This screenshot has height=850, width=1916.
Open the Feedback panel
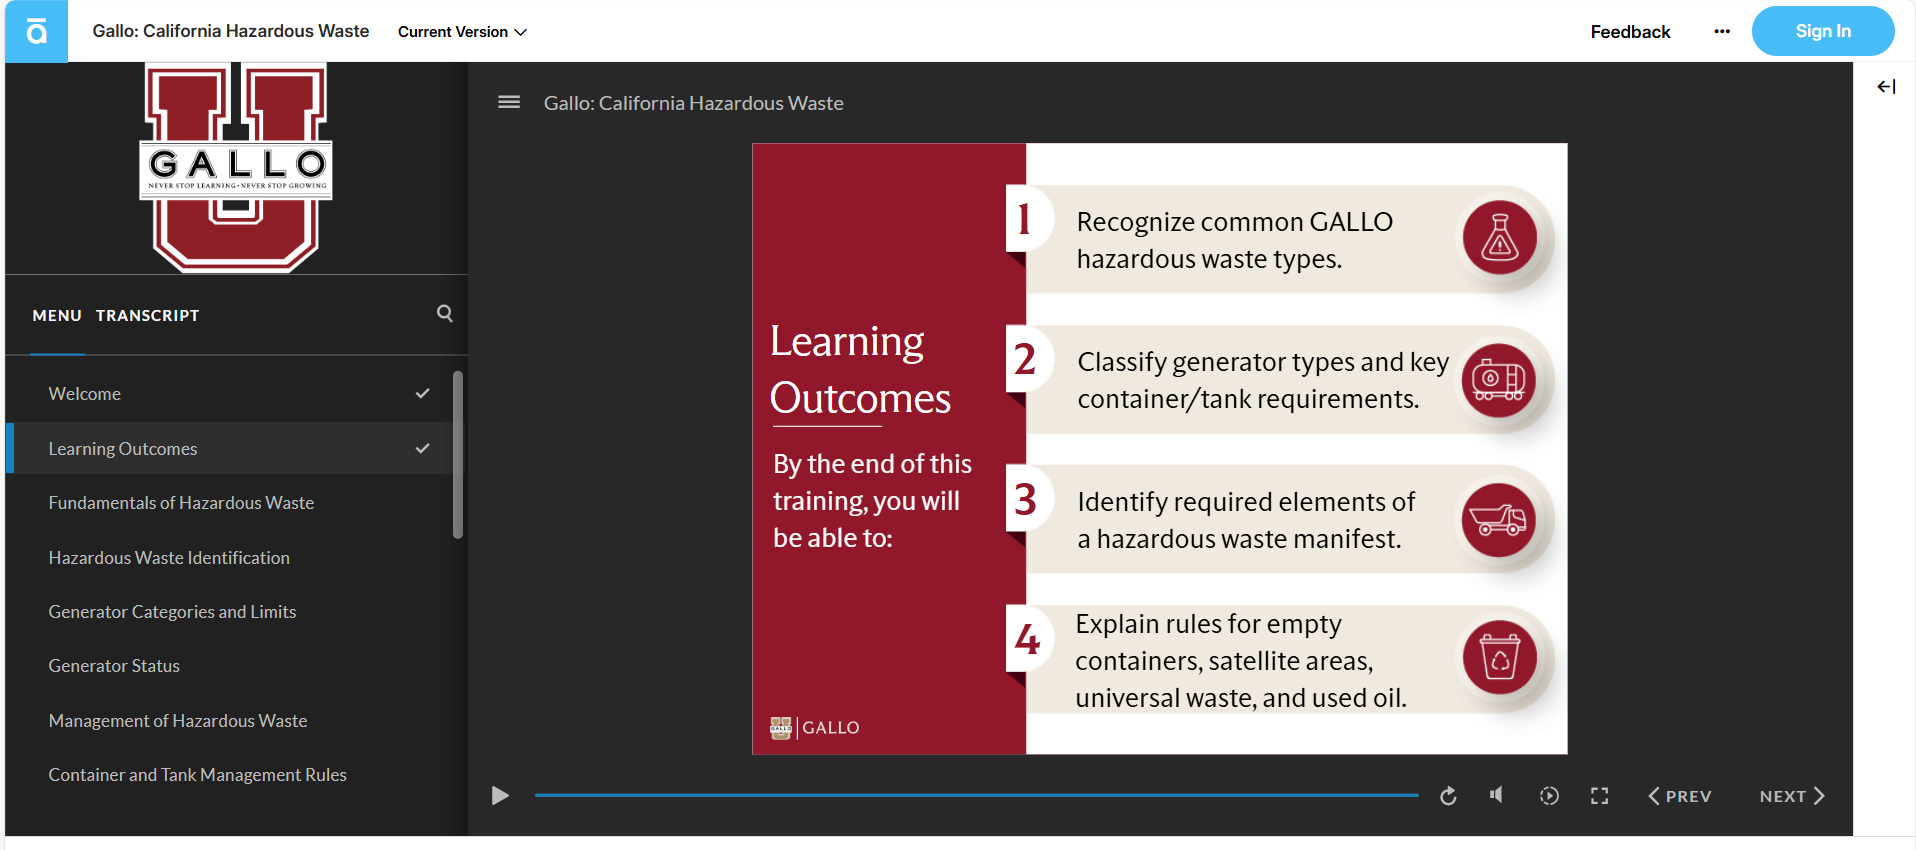(1630, 32)
